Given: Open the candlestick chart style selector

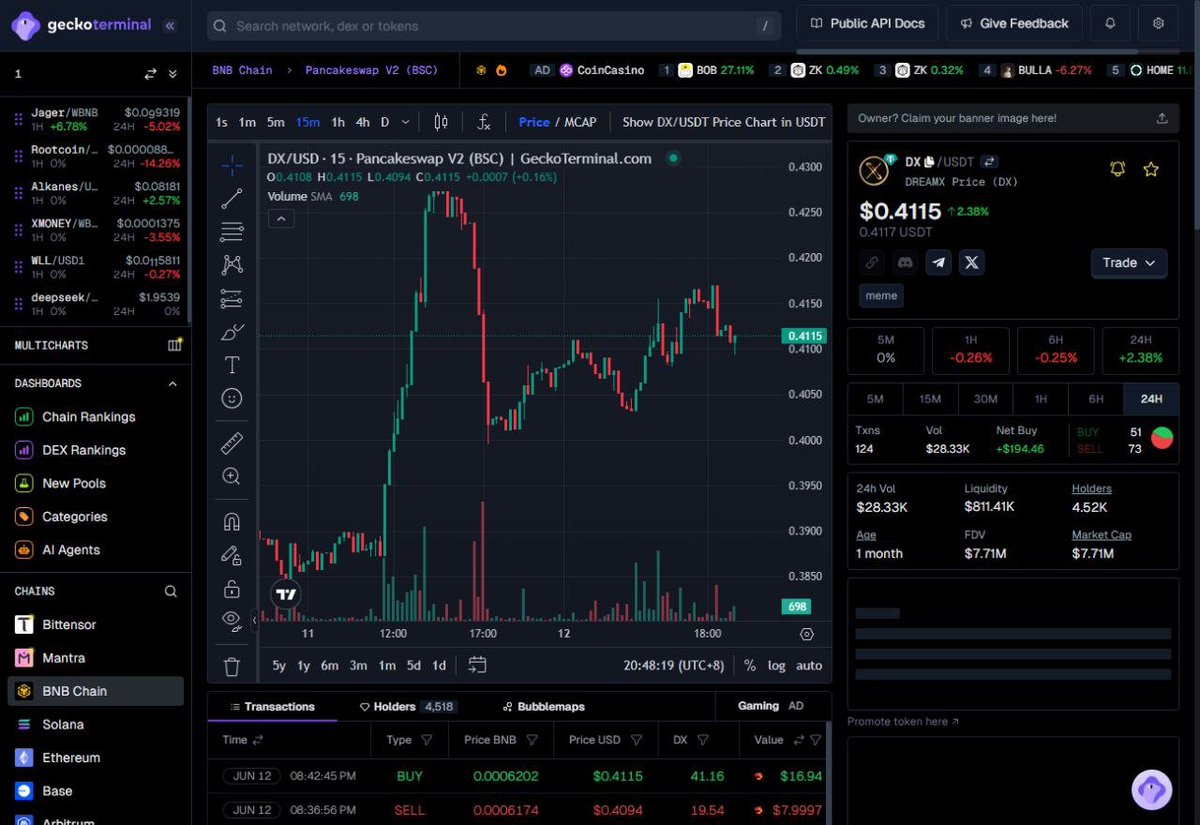Looking at the screenshot, I should (441, 122).
